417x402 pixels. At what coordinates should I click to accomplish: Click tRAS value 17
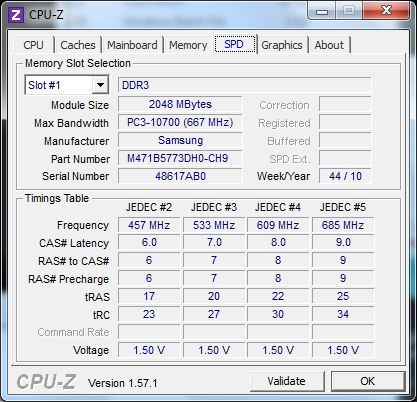pos(149,296)
